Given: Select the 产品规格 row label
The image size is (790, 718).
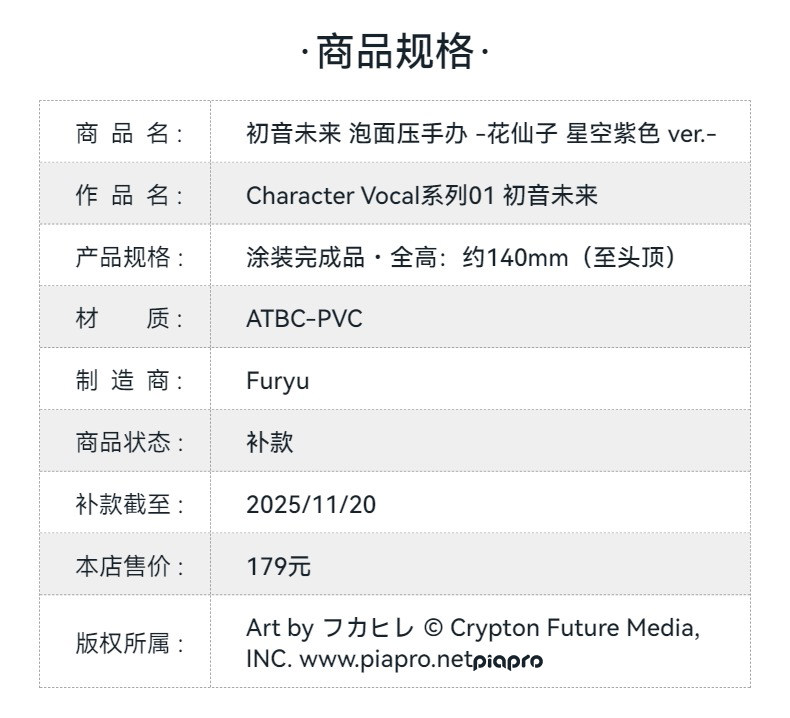Looking at the screenshot, I should [x=129, y=257].
